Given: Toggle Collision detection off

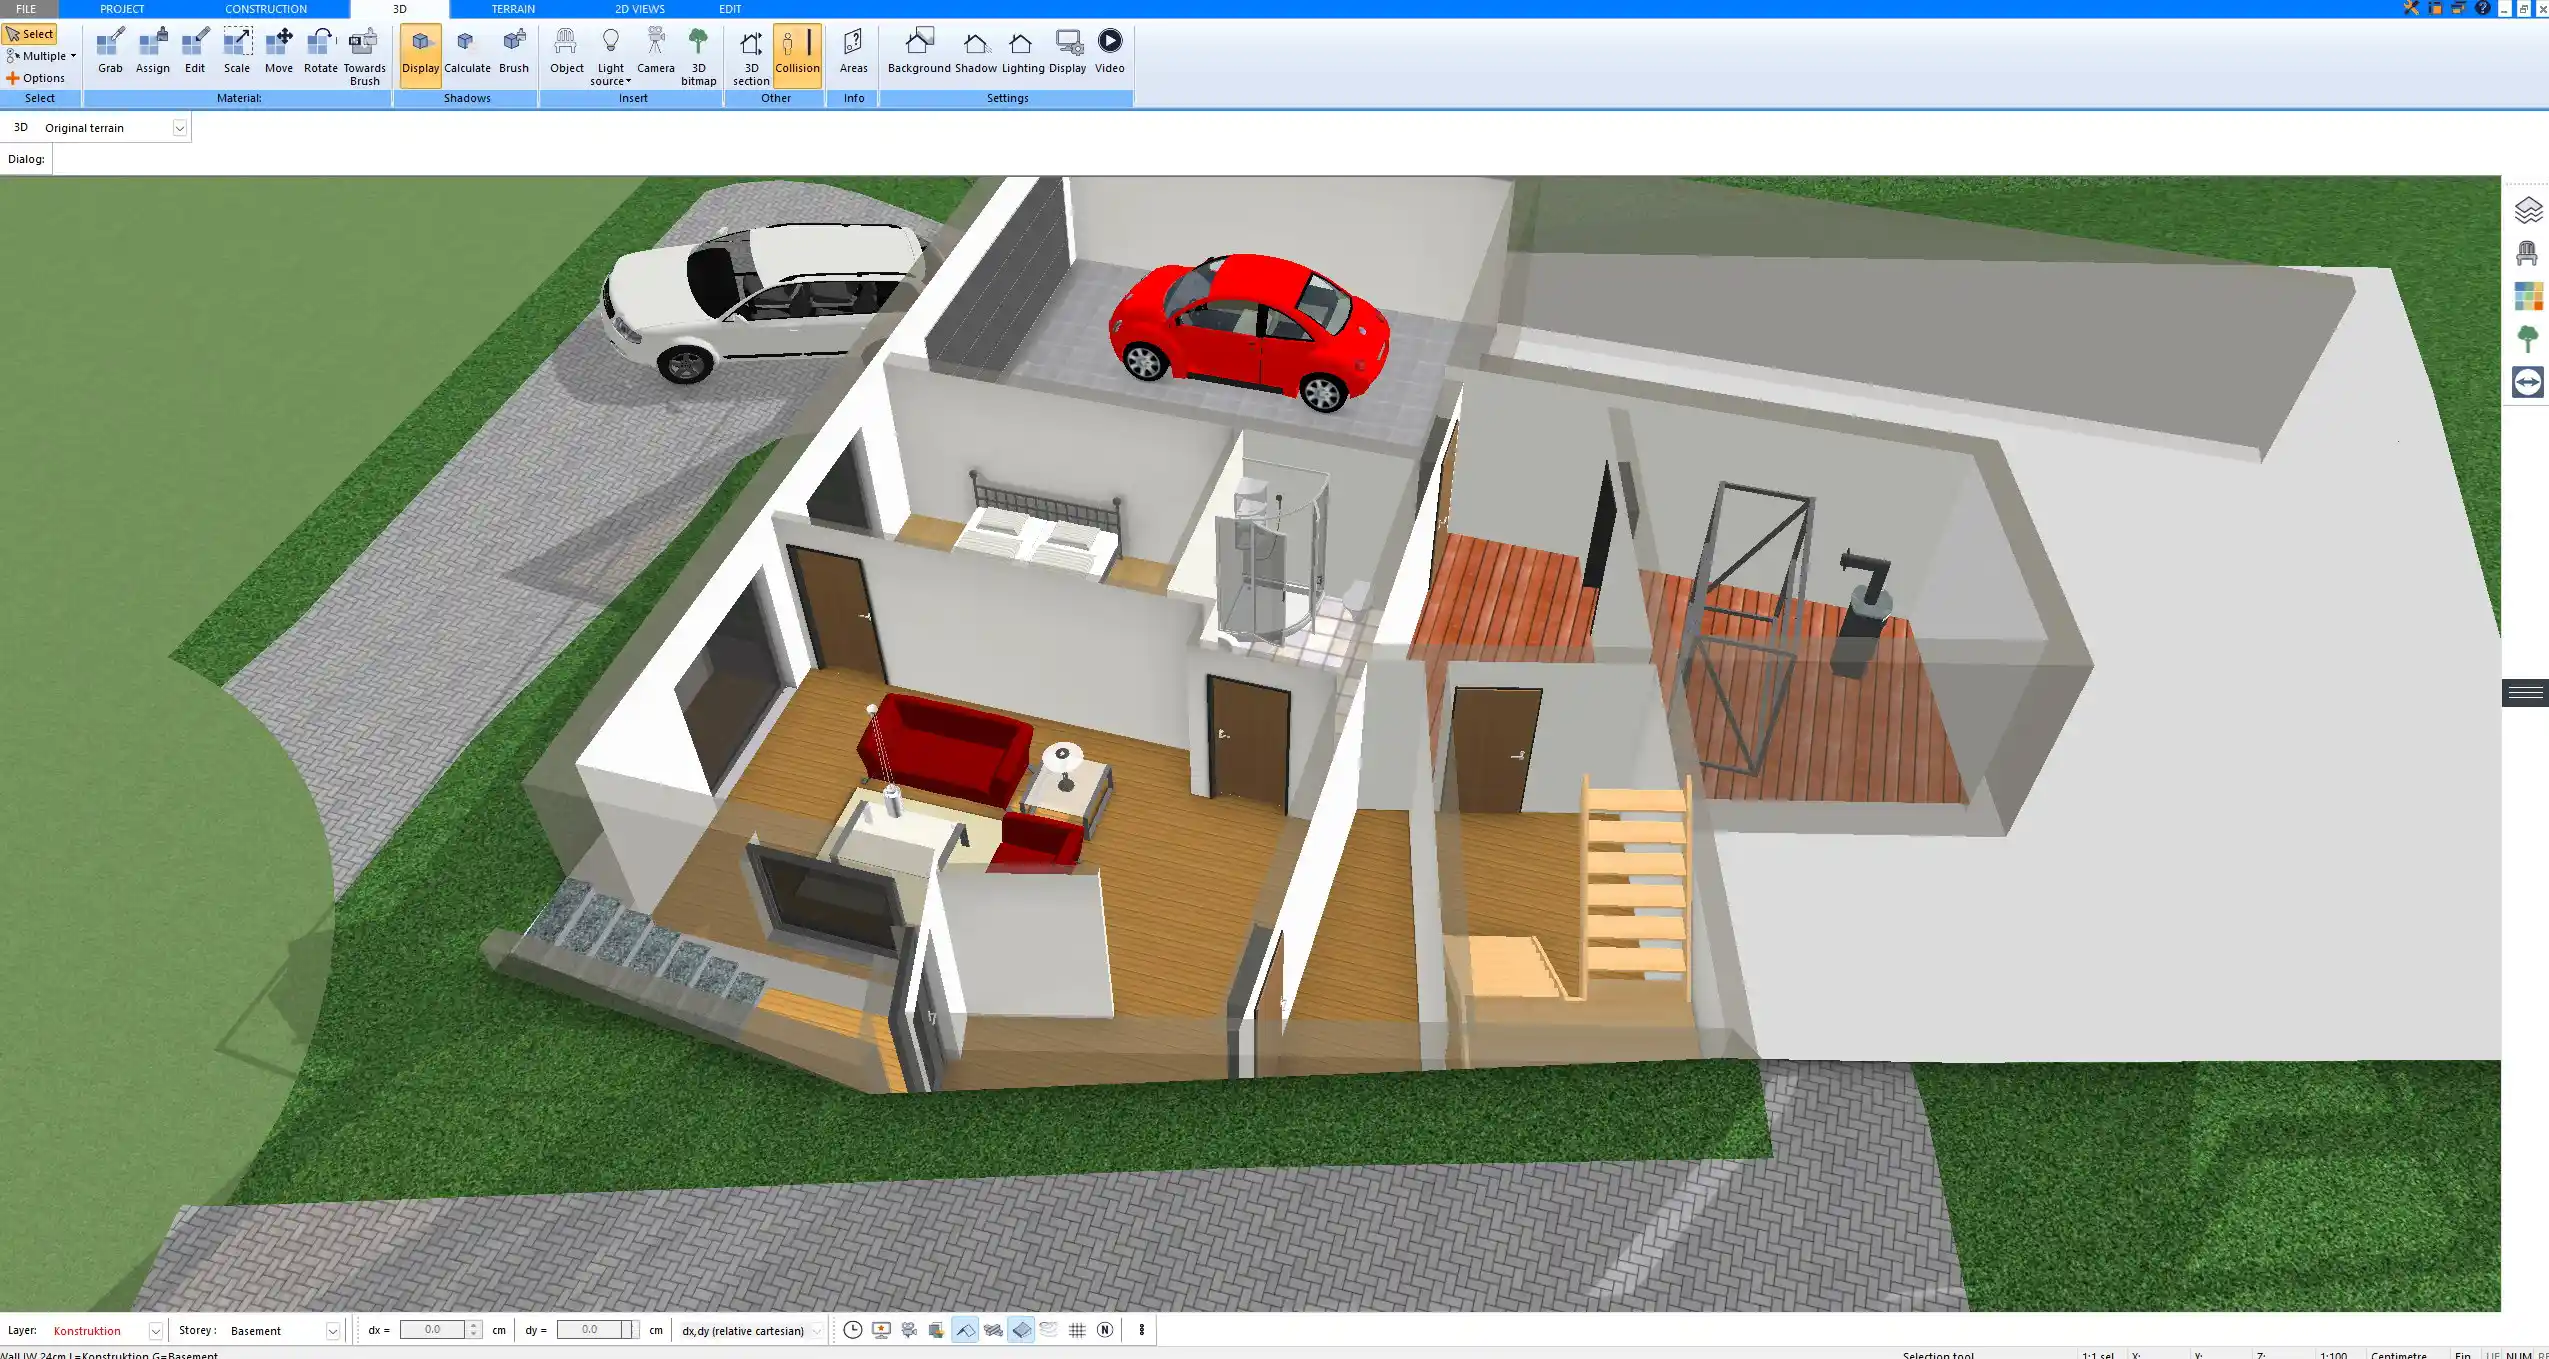Looking at the screenshot, I should (797, 52).
